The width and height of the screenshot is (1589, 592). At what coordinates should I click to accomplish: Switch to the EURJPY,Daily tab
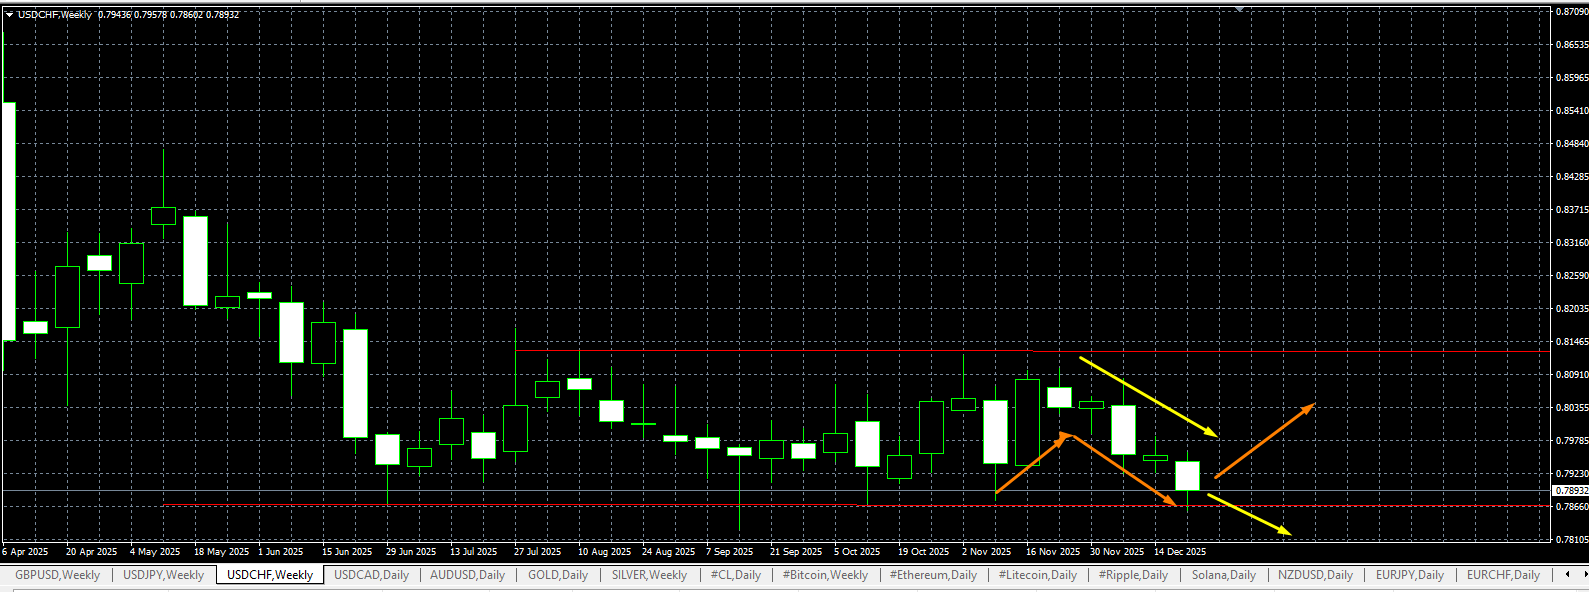coord(1410,575)
